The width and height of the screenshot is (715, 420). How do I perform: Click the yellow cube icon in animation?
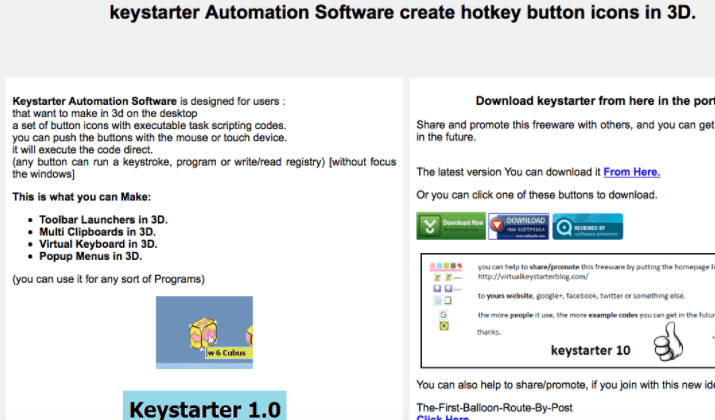click(203, 333)
